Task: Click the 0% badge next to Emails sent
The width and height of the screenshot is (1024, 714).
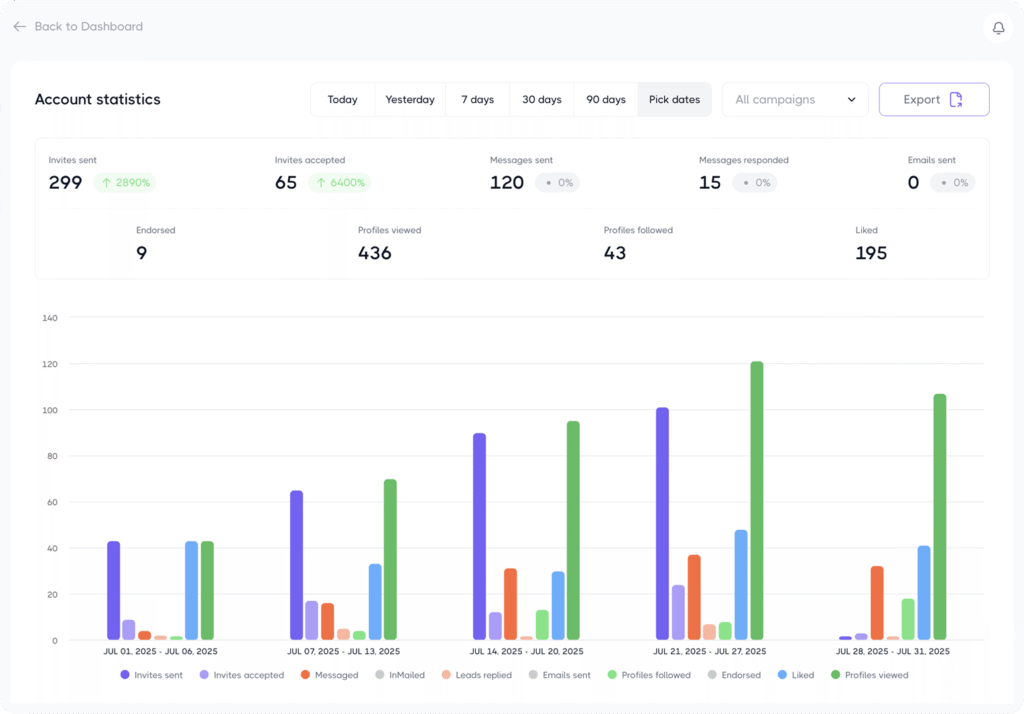Action: pos(952,183)
